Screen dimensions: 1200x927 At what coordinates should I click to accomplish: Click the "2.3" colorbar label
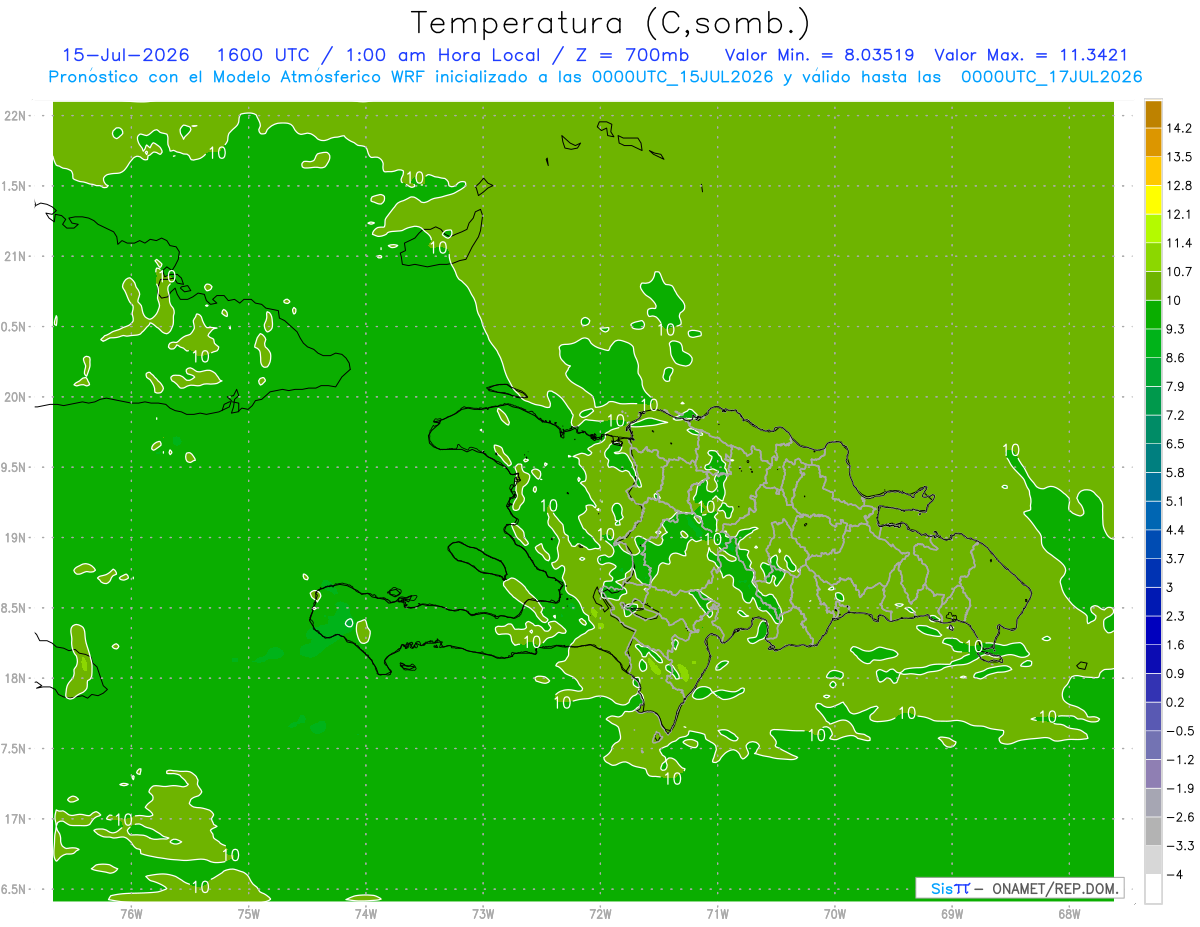coord(1175,616)
